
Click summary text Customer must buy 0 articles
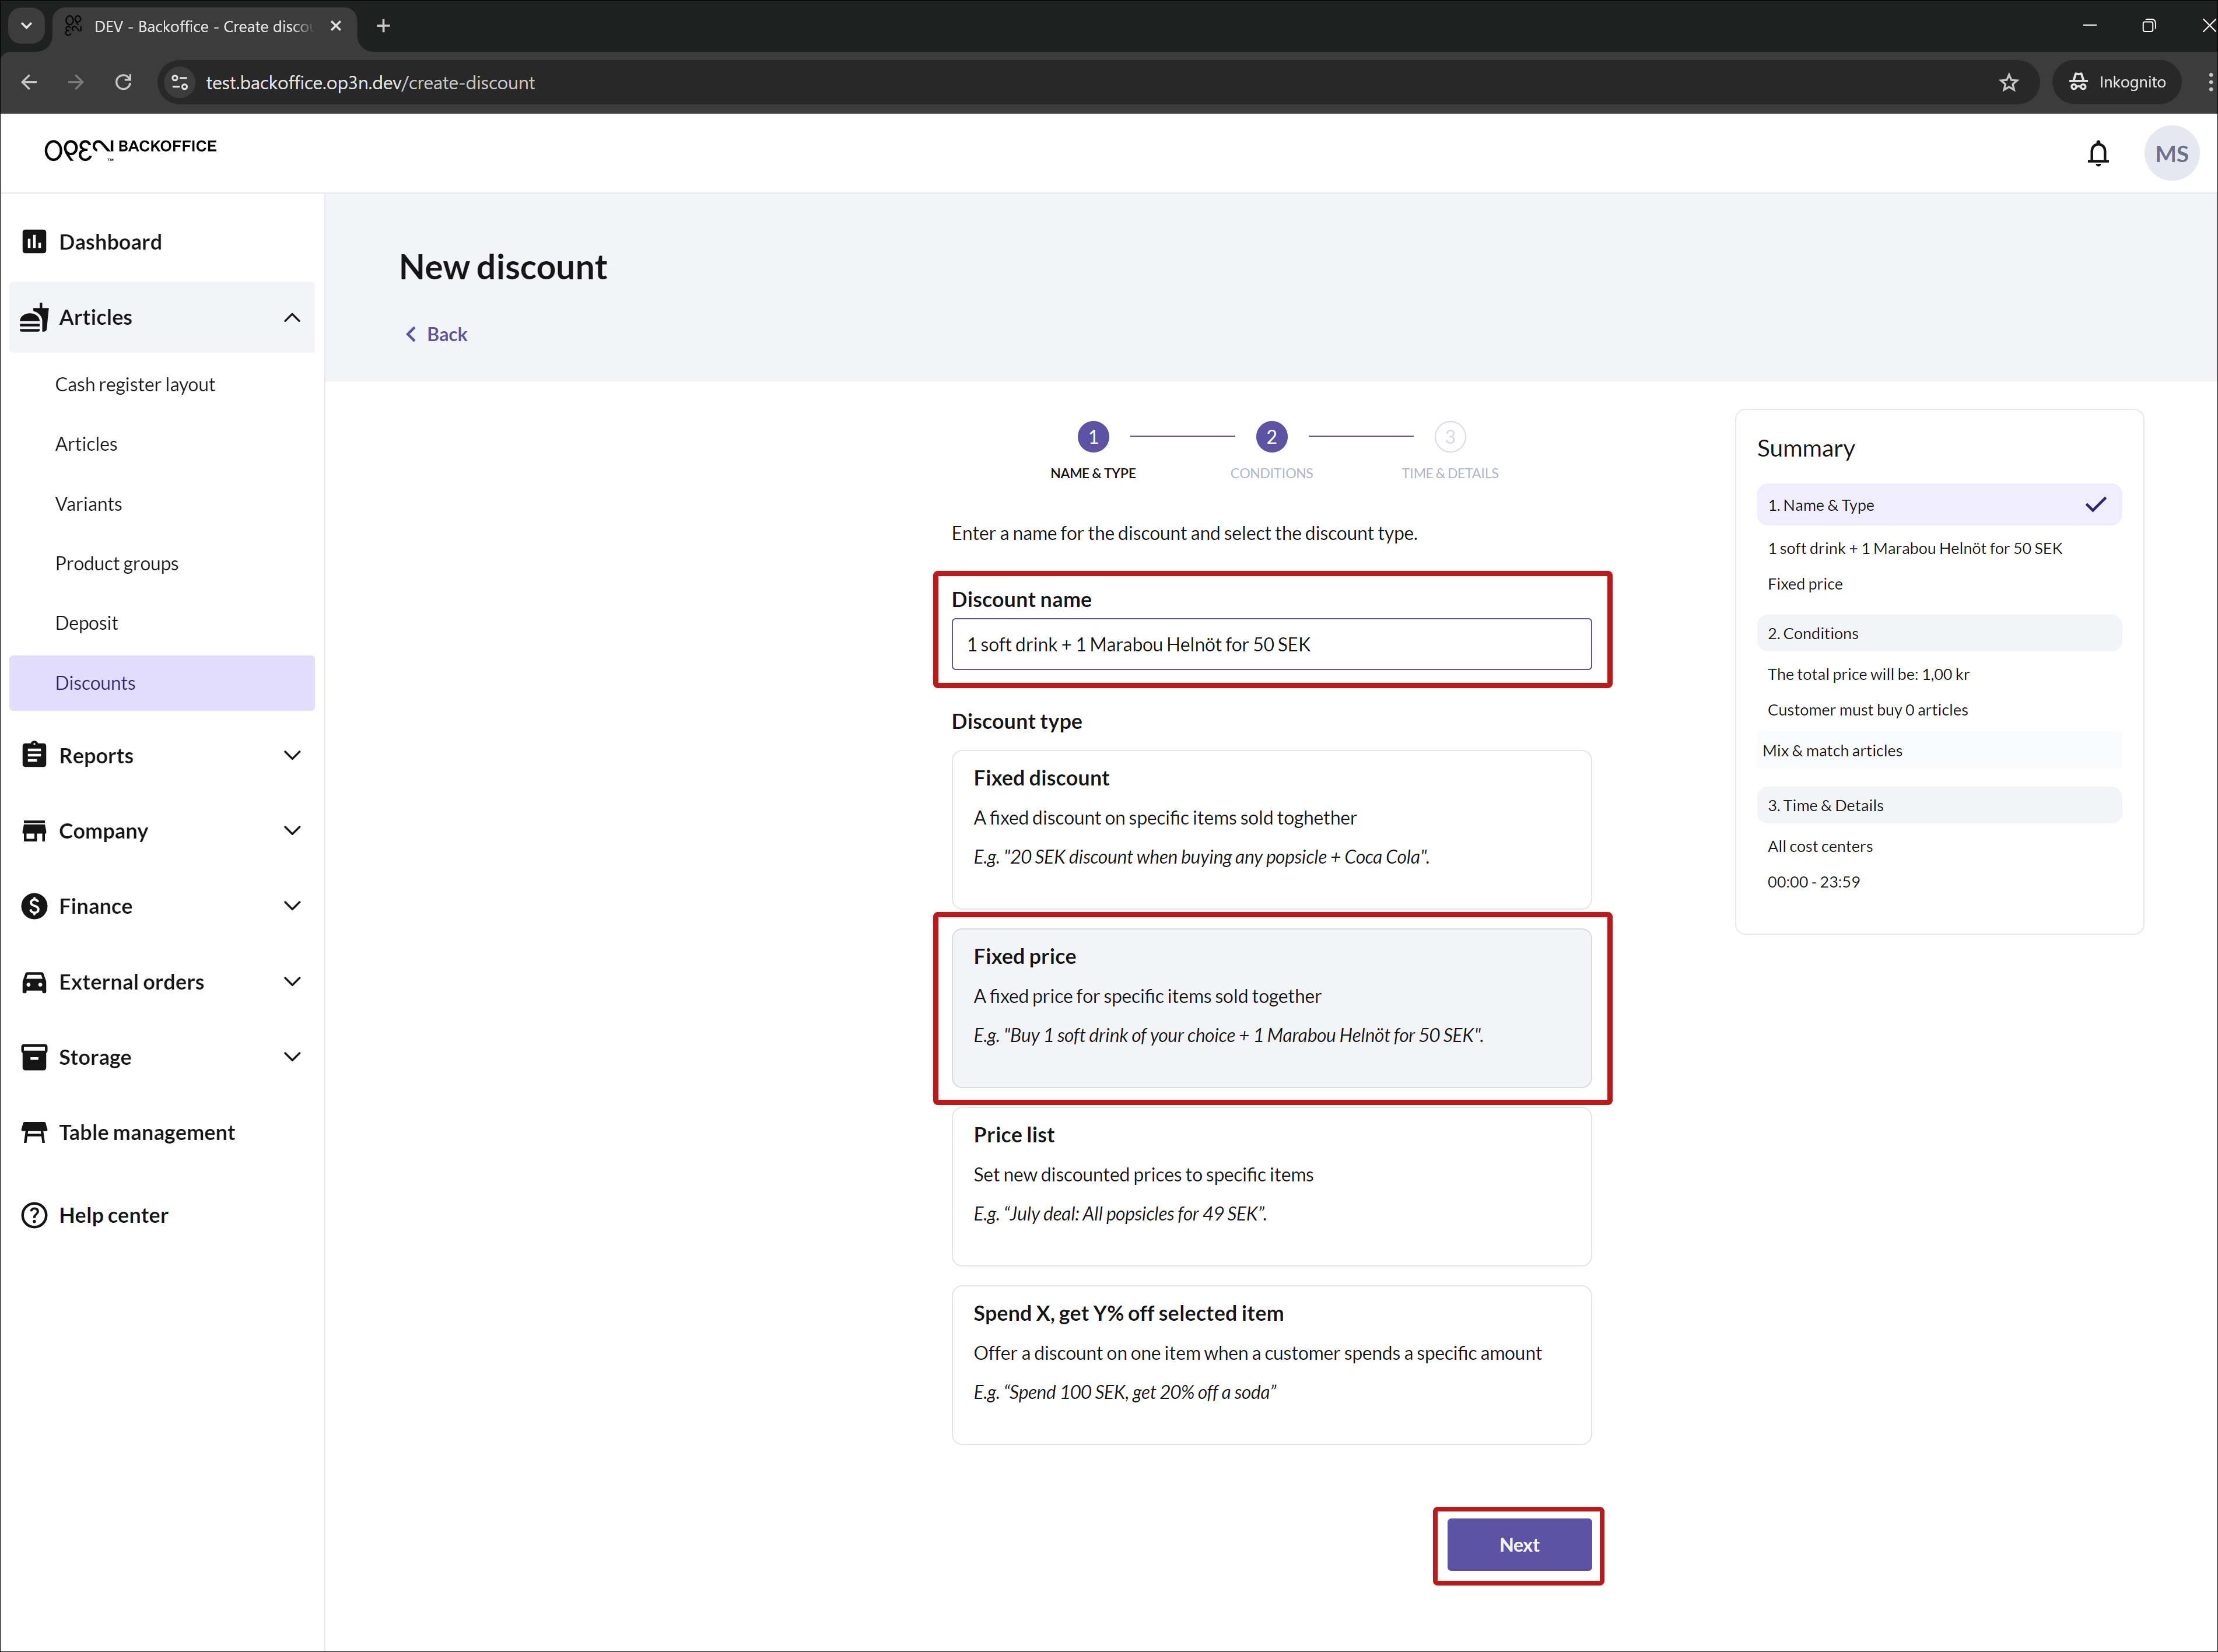1867,710
